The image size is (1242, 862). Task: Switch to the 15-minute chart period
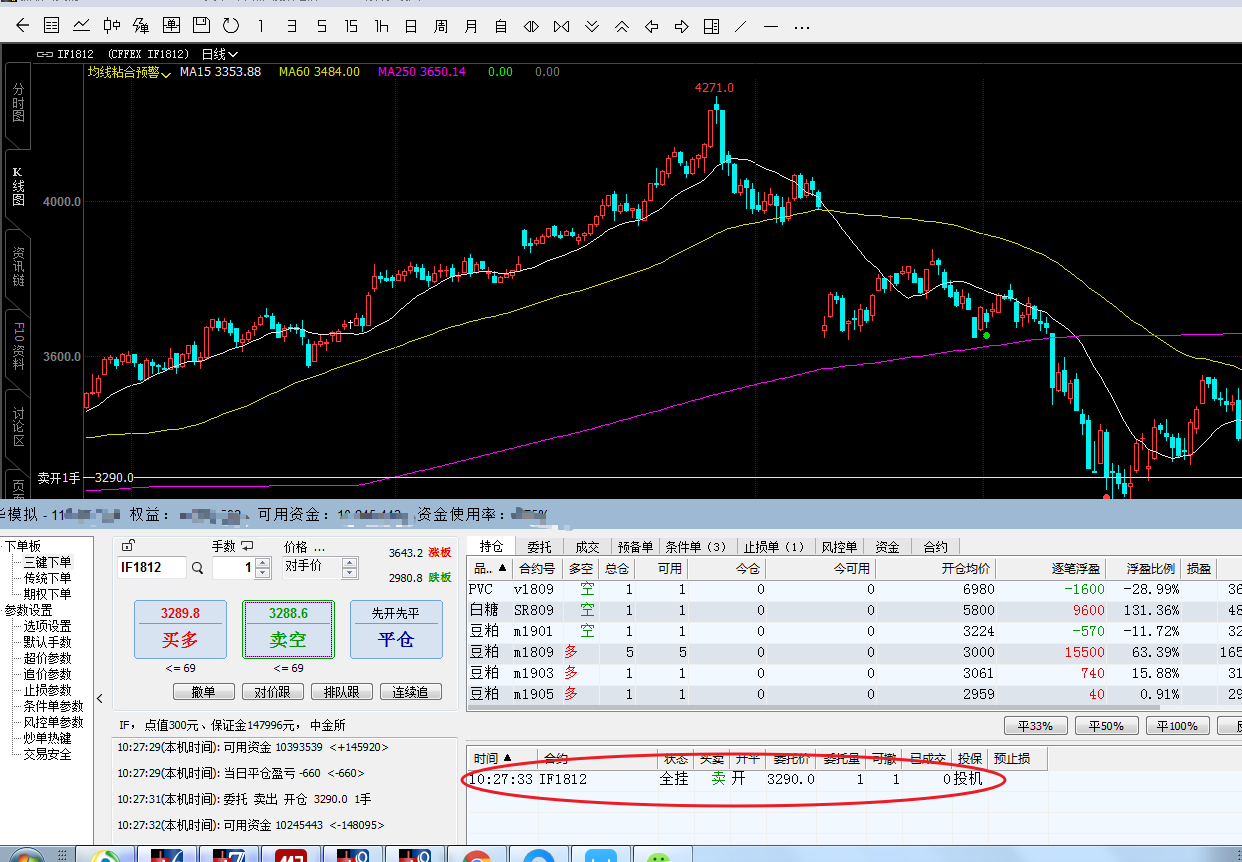(351, 25)
